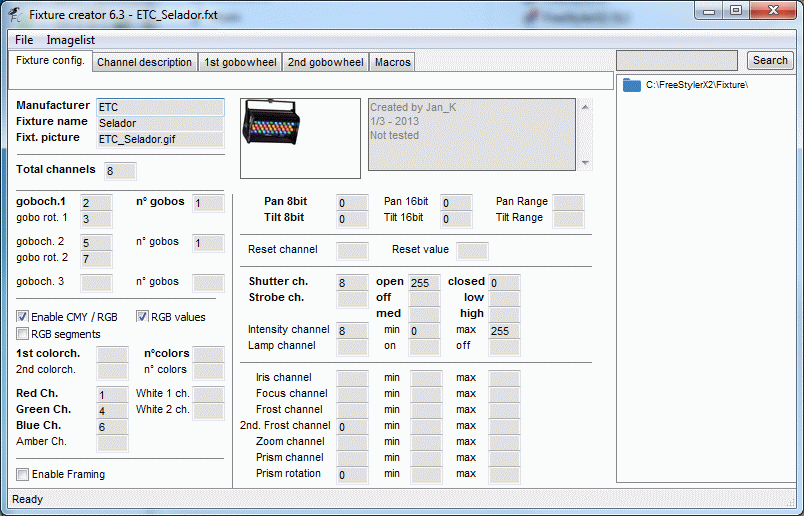Click the Search button
The height and width of the screenshot is (516, 804).
(x=770, y=61)
